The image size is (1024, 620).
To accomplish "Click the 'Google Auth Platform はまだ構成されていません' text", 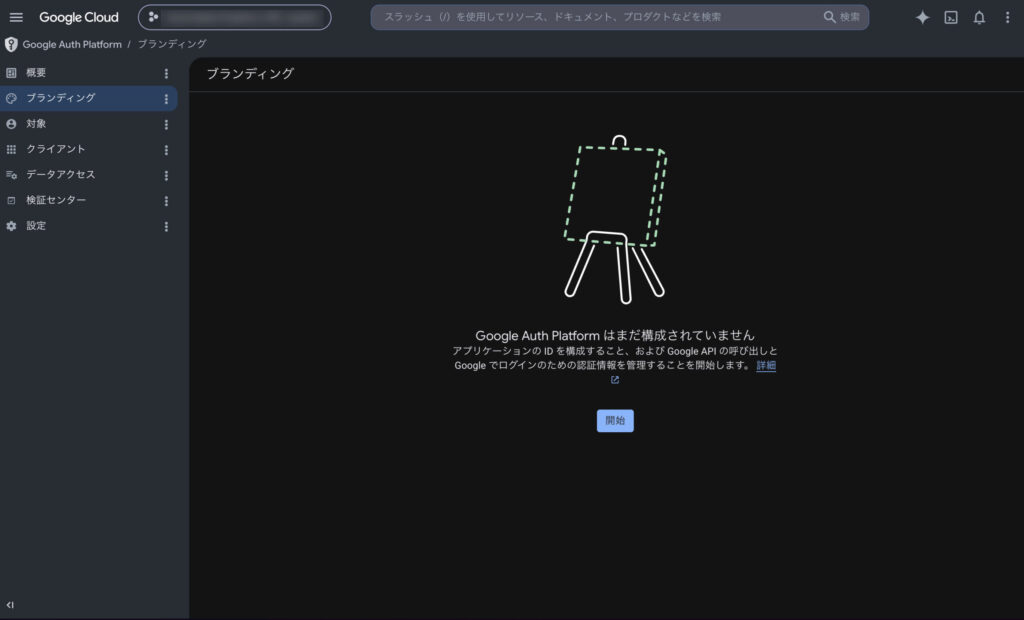I will [x=615, y=335].
